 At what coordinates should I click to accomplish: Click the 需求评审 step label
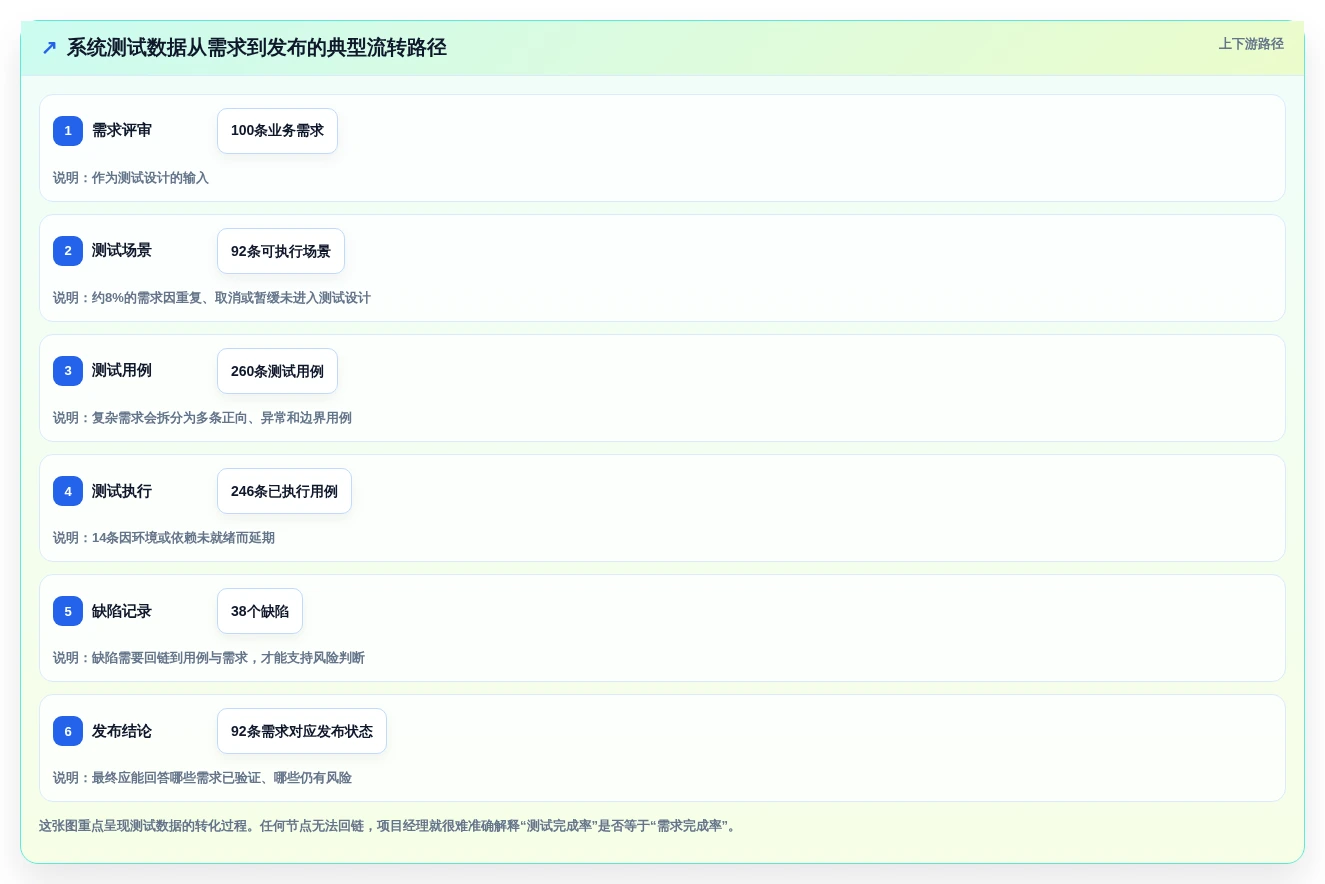pyautogui.click(x=122, y=131)
